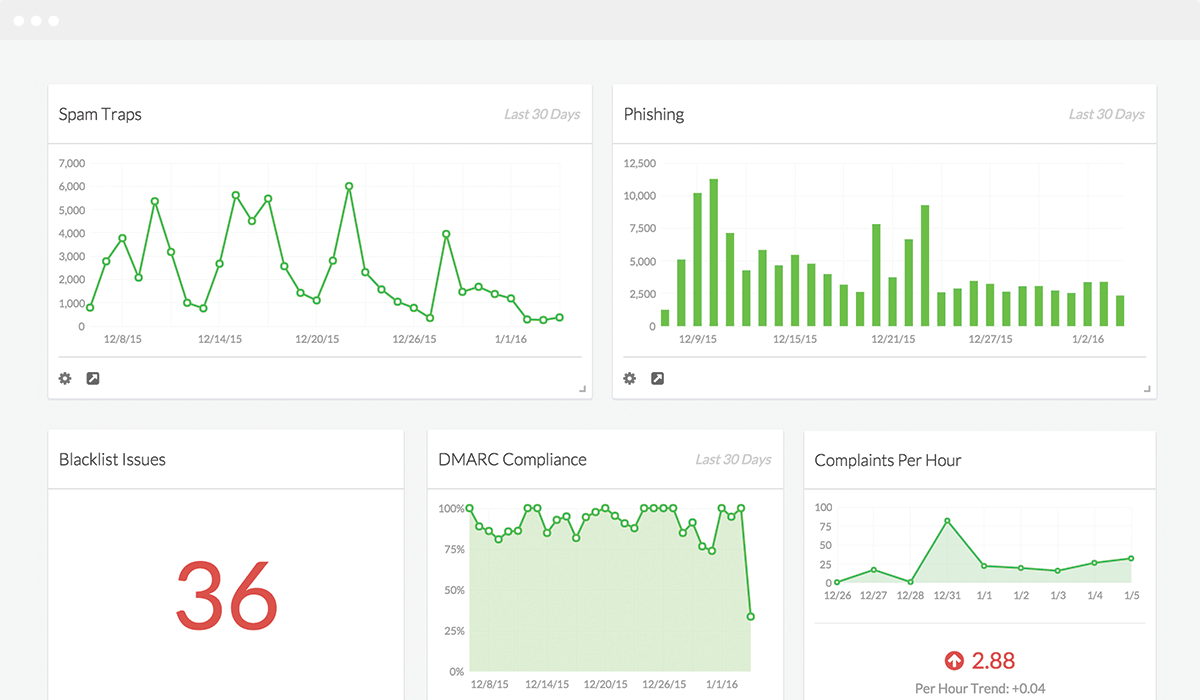Open Spam Traps widget settings gear

click(65, 379)
